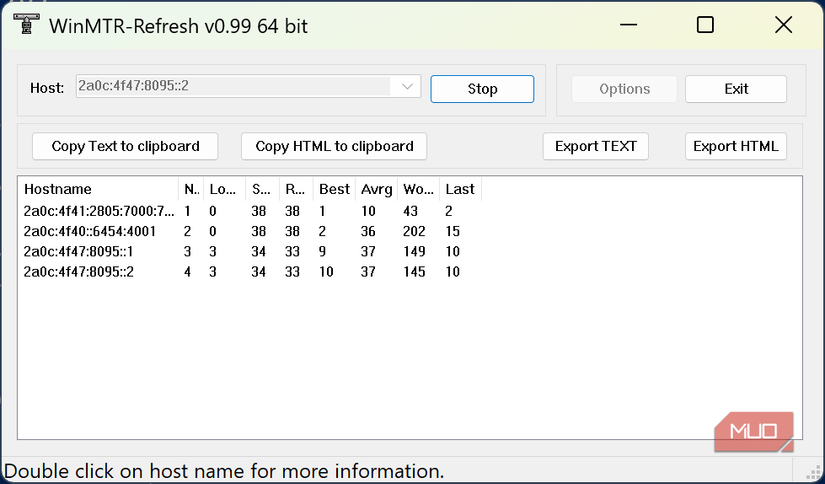The image size is (825, 484).
Task: Click the Export TEXT button
Action: tap(596, 146)
